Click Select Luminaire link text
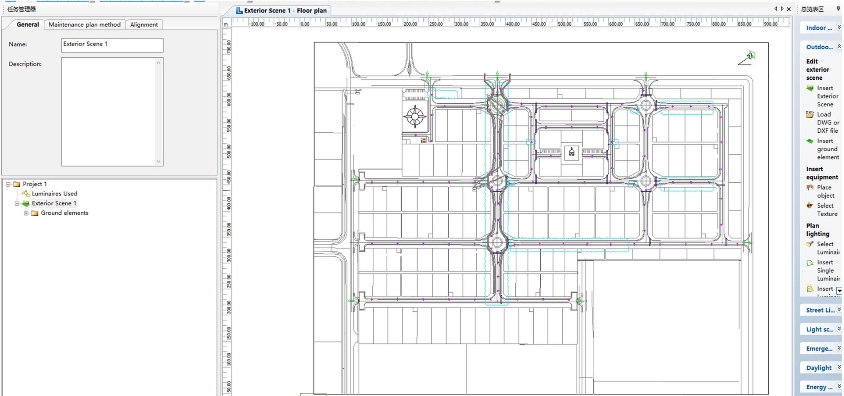844x396 pixels. tap(828, 248)
